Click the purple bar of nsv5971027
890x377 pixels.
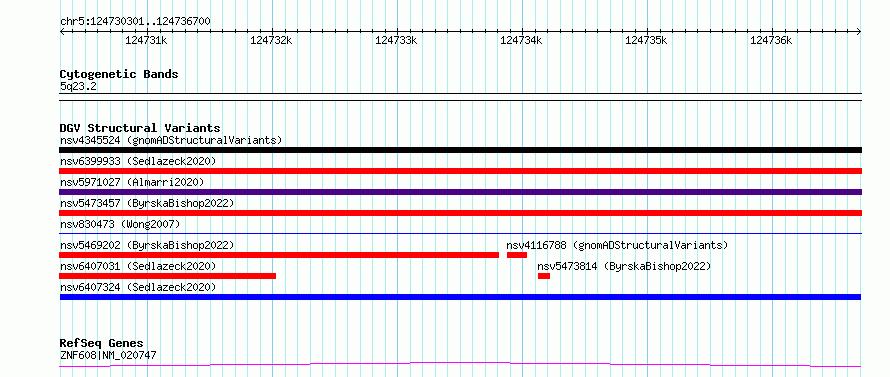tap(460, 192)
